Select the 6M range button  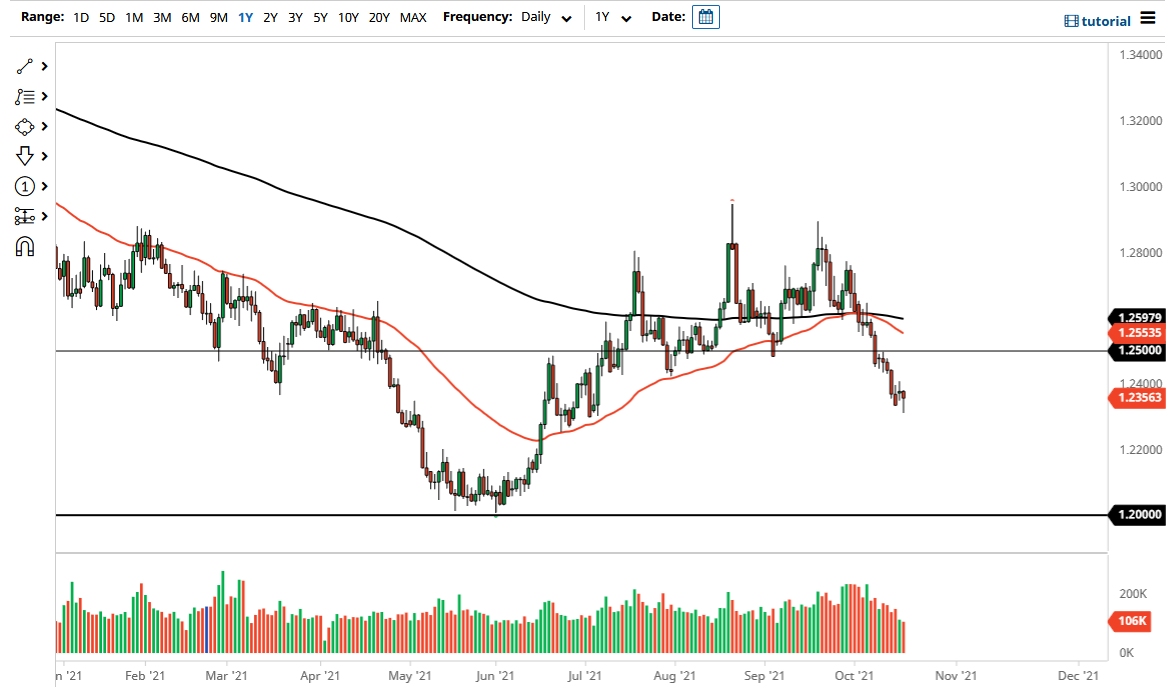click(190, 17)
